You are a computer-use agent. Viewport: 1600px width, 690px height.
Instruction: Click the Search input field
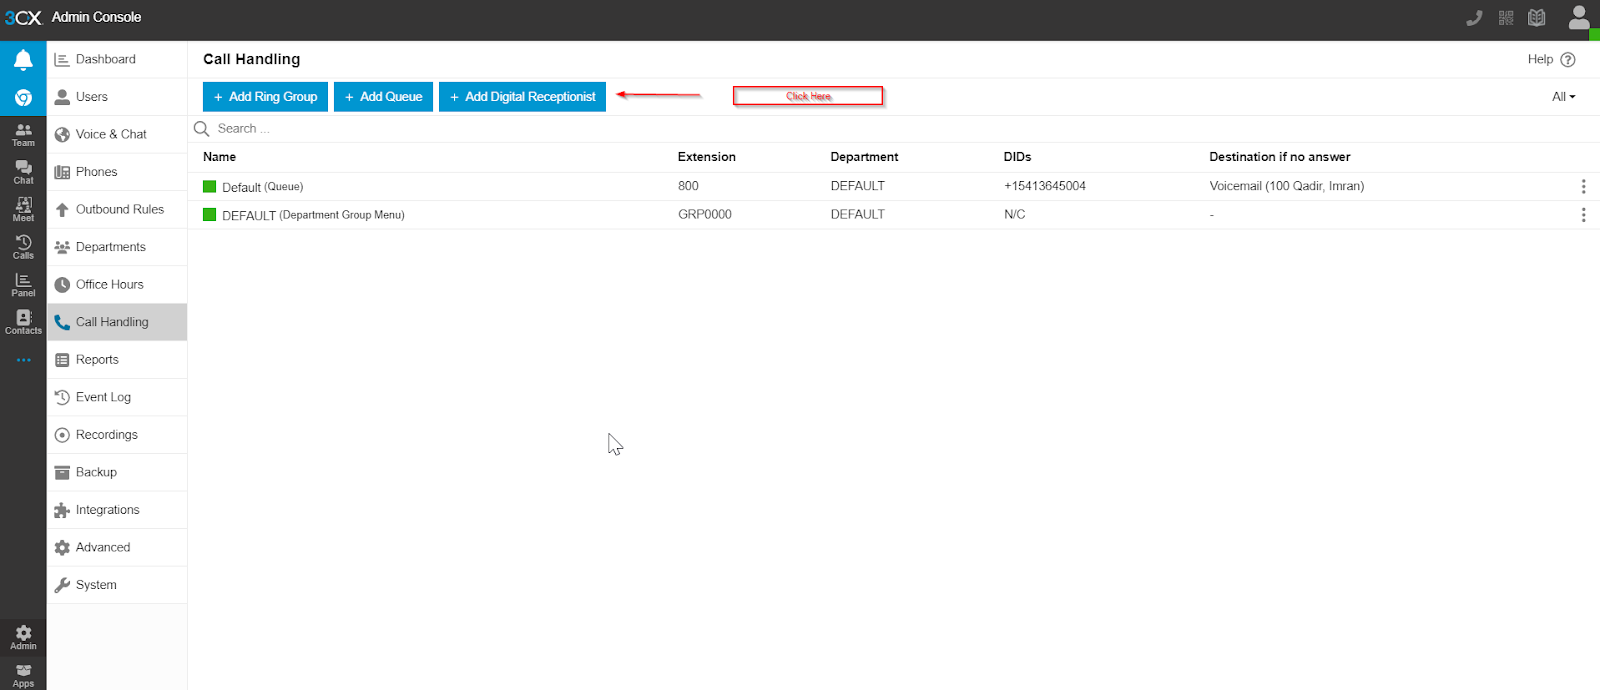pos(400,129)
